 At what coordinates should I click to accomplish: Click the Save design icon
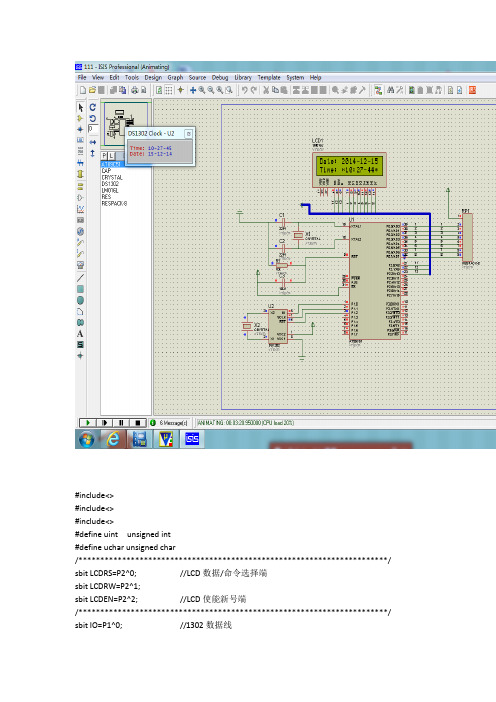[101, 90]
